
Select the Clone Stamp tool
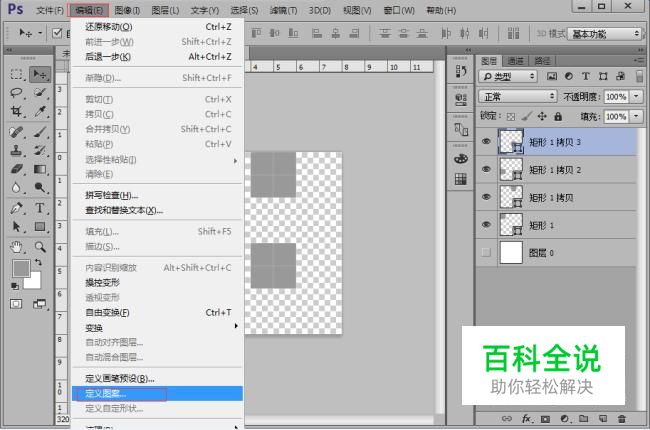[17, 150]
